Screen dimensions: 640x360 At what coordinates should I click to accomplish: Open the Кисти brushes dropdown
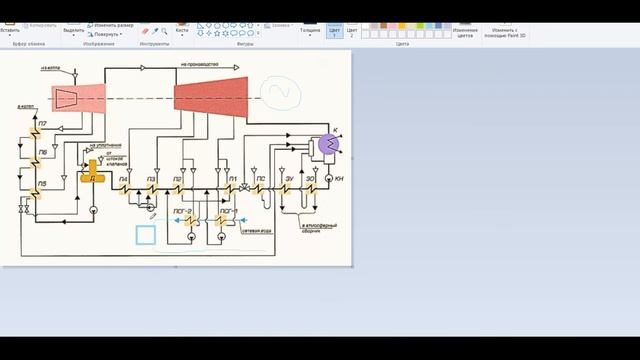(x=182, y=32)
